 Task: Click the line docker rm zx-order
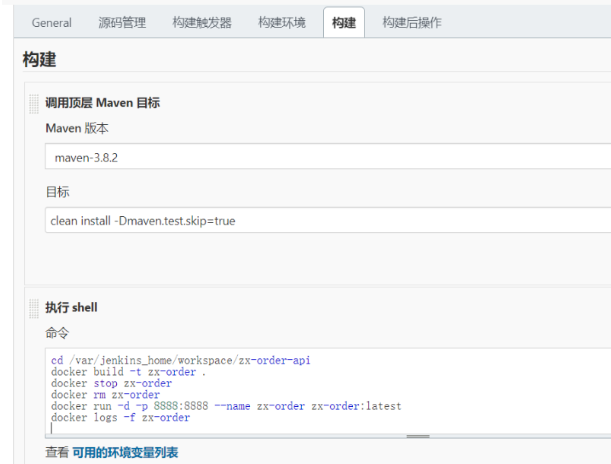tap(105, 395)
